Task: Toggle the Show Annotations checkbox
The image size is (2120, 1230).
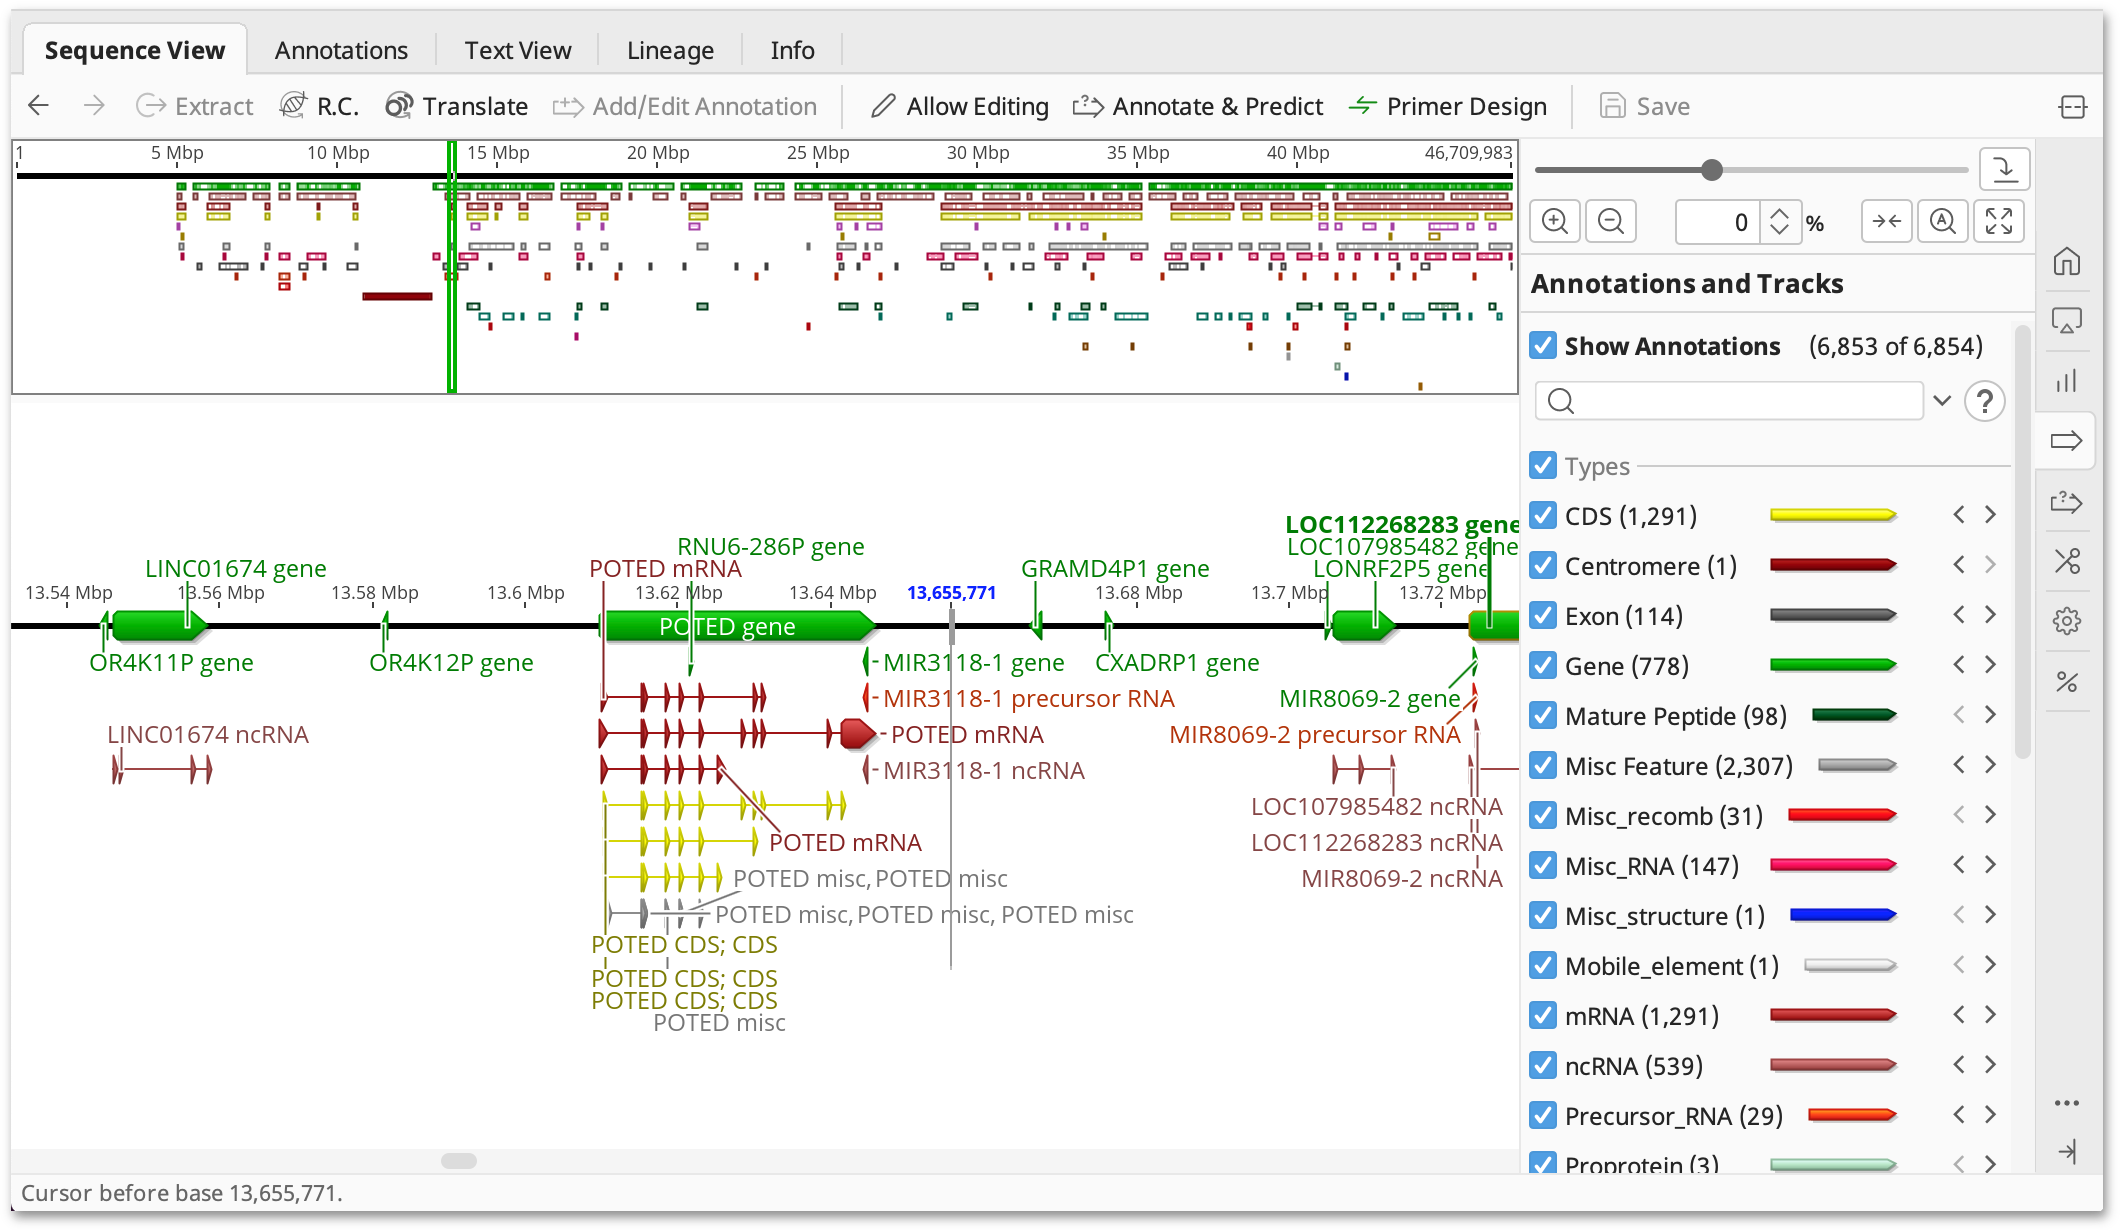Action: coord(1543,345)
